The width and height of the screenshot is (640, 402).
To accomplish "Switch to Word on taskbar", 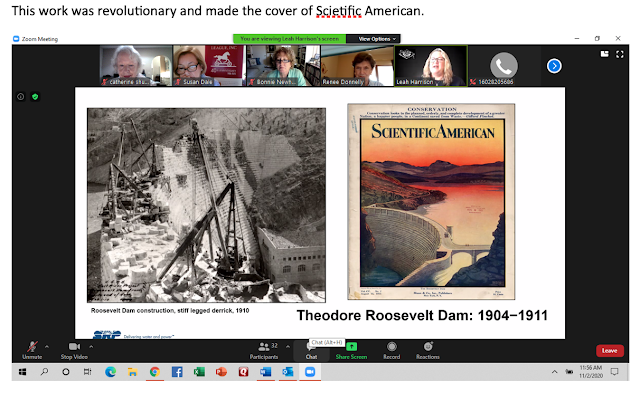I will pyautogui.click(x=266, y=372).
